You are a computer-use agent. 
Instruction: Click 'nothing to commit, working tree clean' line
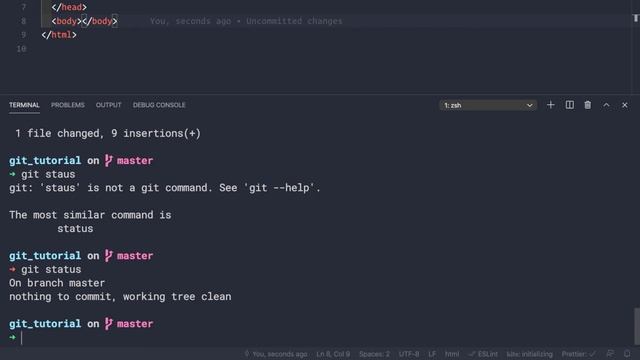tap(120, 297)
